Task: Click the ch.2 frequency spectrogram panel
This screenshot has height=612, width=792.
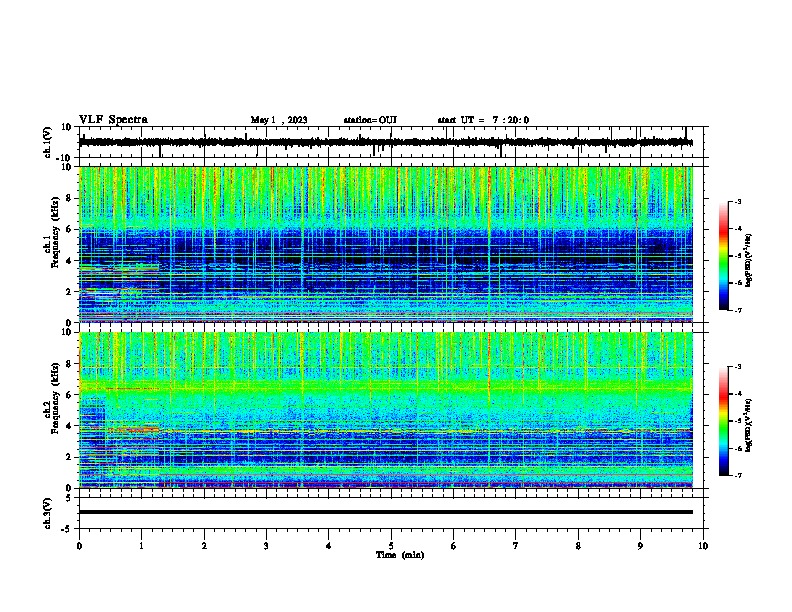Action: [x=391, y=410]
